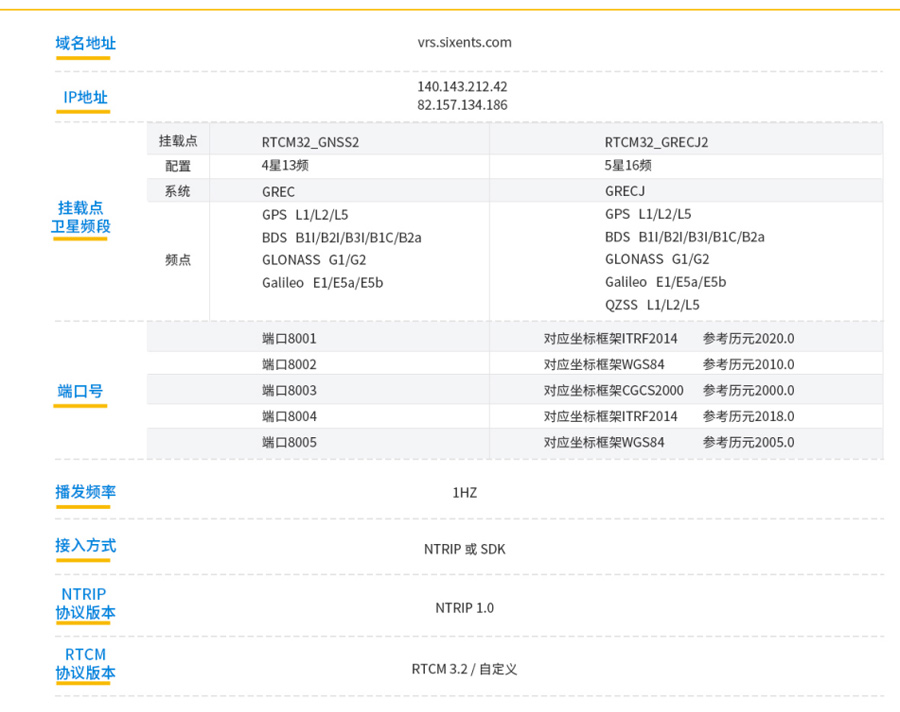
Task: Click the IP address 82.157.134.186
Action: click(x=462, y=105)
